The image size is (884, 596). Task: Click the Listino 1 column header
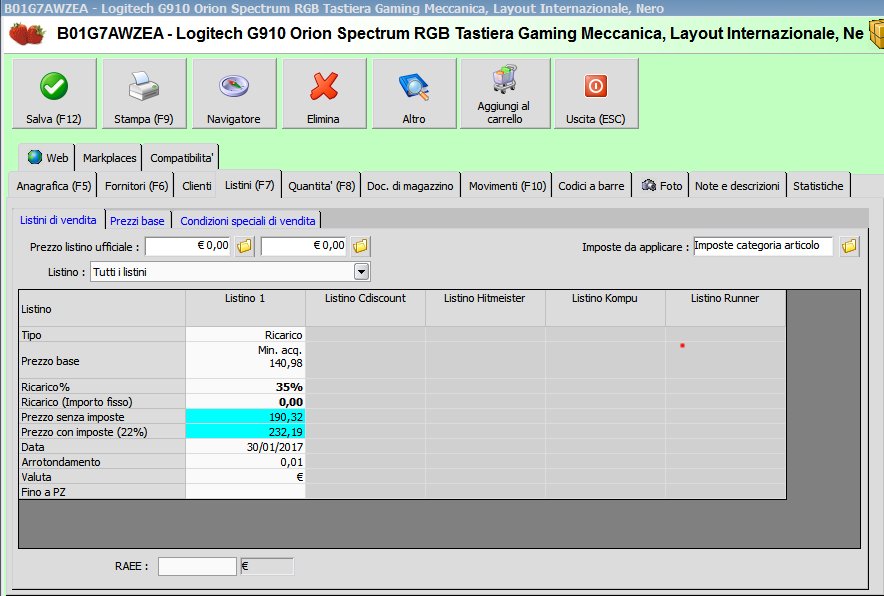click(245, 308)
